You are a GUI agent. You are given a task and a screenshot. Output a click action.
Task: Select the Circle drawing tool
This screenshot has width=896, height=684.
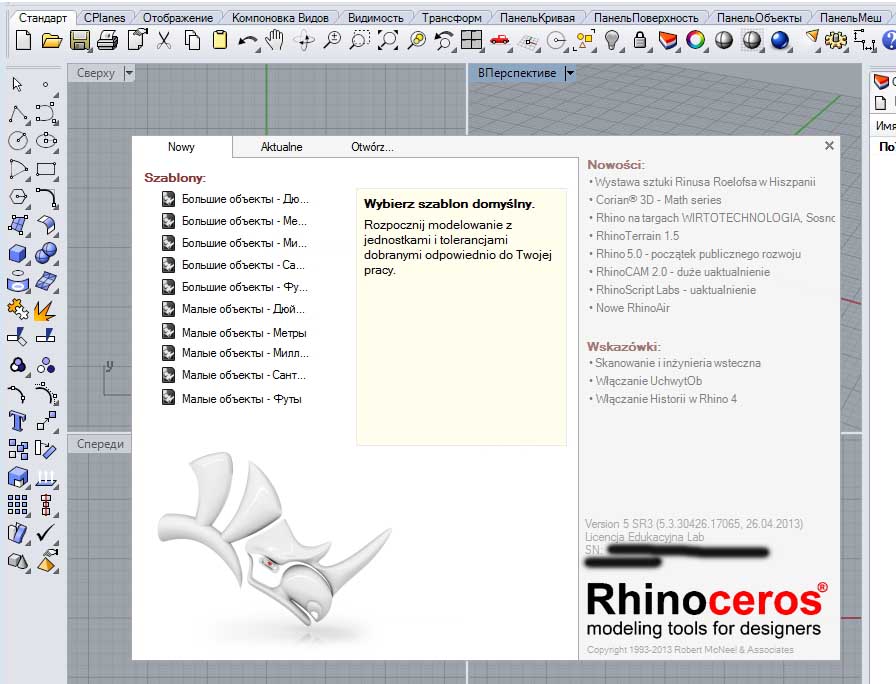click(17, 141)
